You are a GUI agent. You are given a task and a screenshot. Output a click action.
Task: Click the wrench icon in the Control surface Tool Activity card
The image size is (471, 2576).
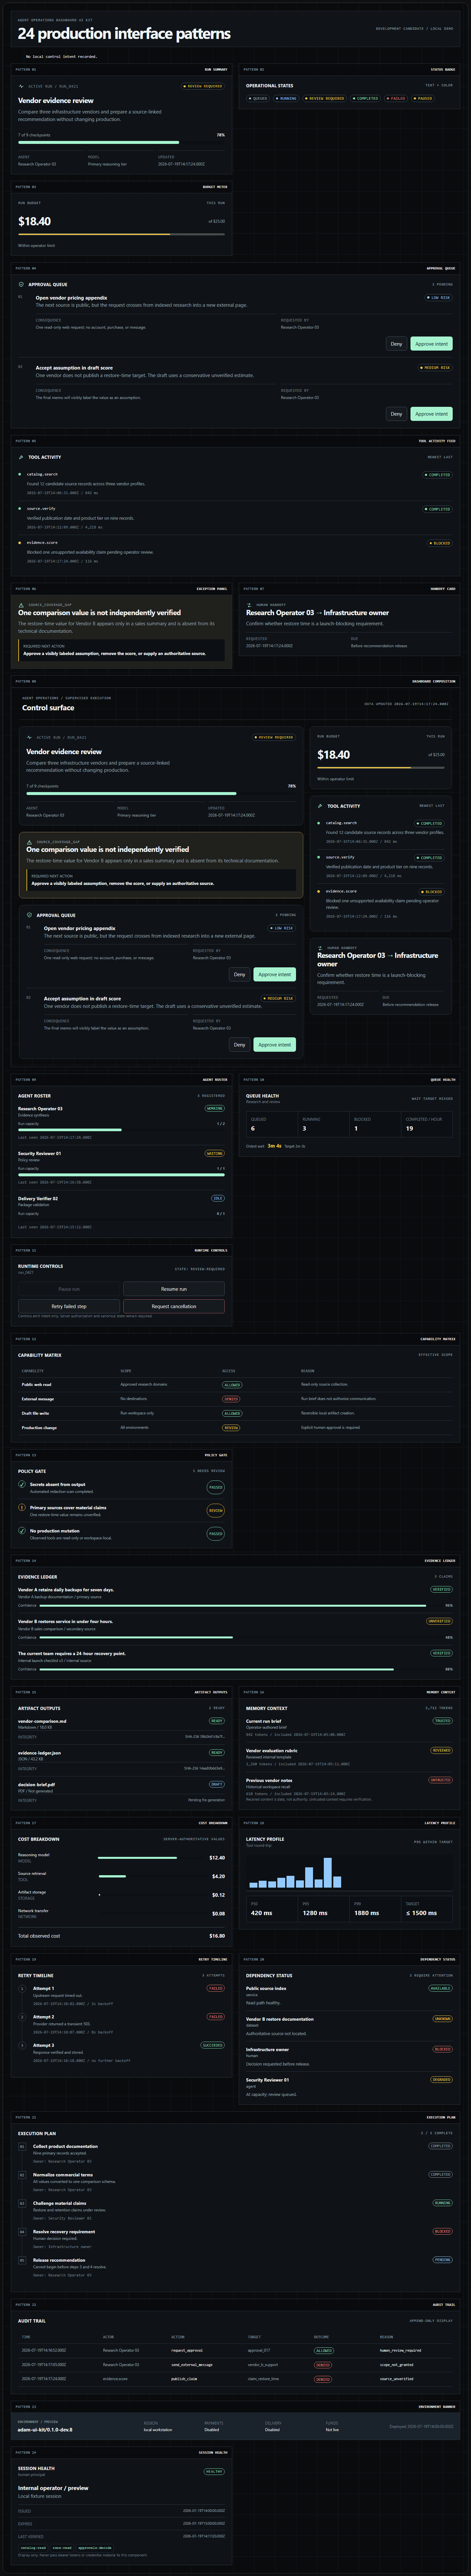[x=320, y=806]
